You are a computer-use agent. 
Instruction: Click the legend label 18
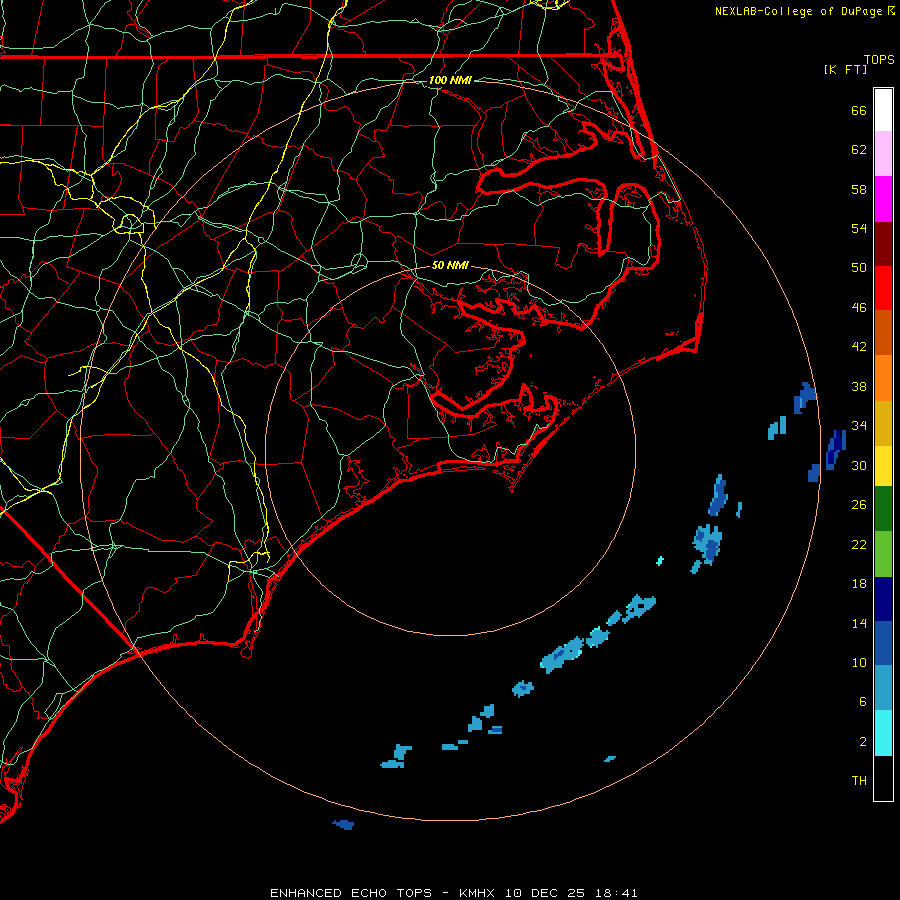(x=859, y=584)
